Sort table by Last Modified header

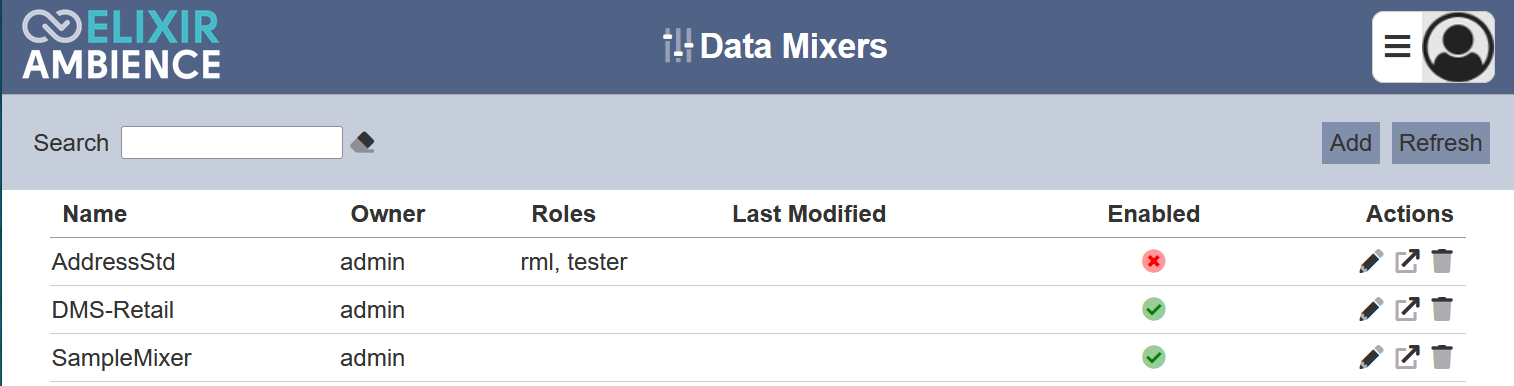tap(809, 214)
